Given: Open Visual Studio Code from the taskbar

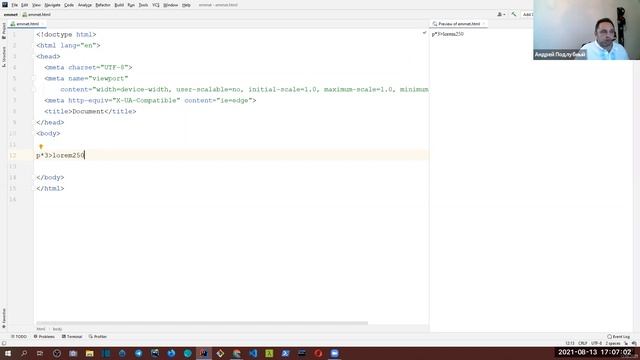Looking at the screenshot, I should [x=253, y=353].
